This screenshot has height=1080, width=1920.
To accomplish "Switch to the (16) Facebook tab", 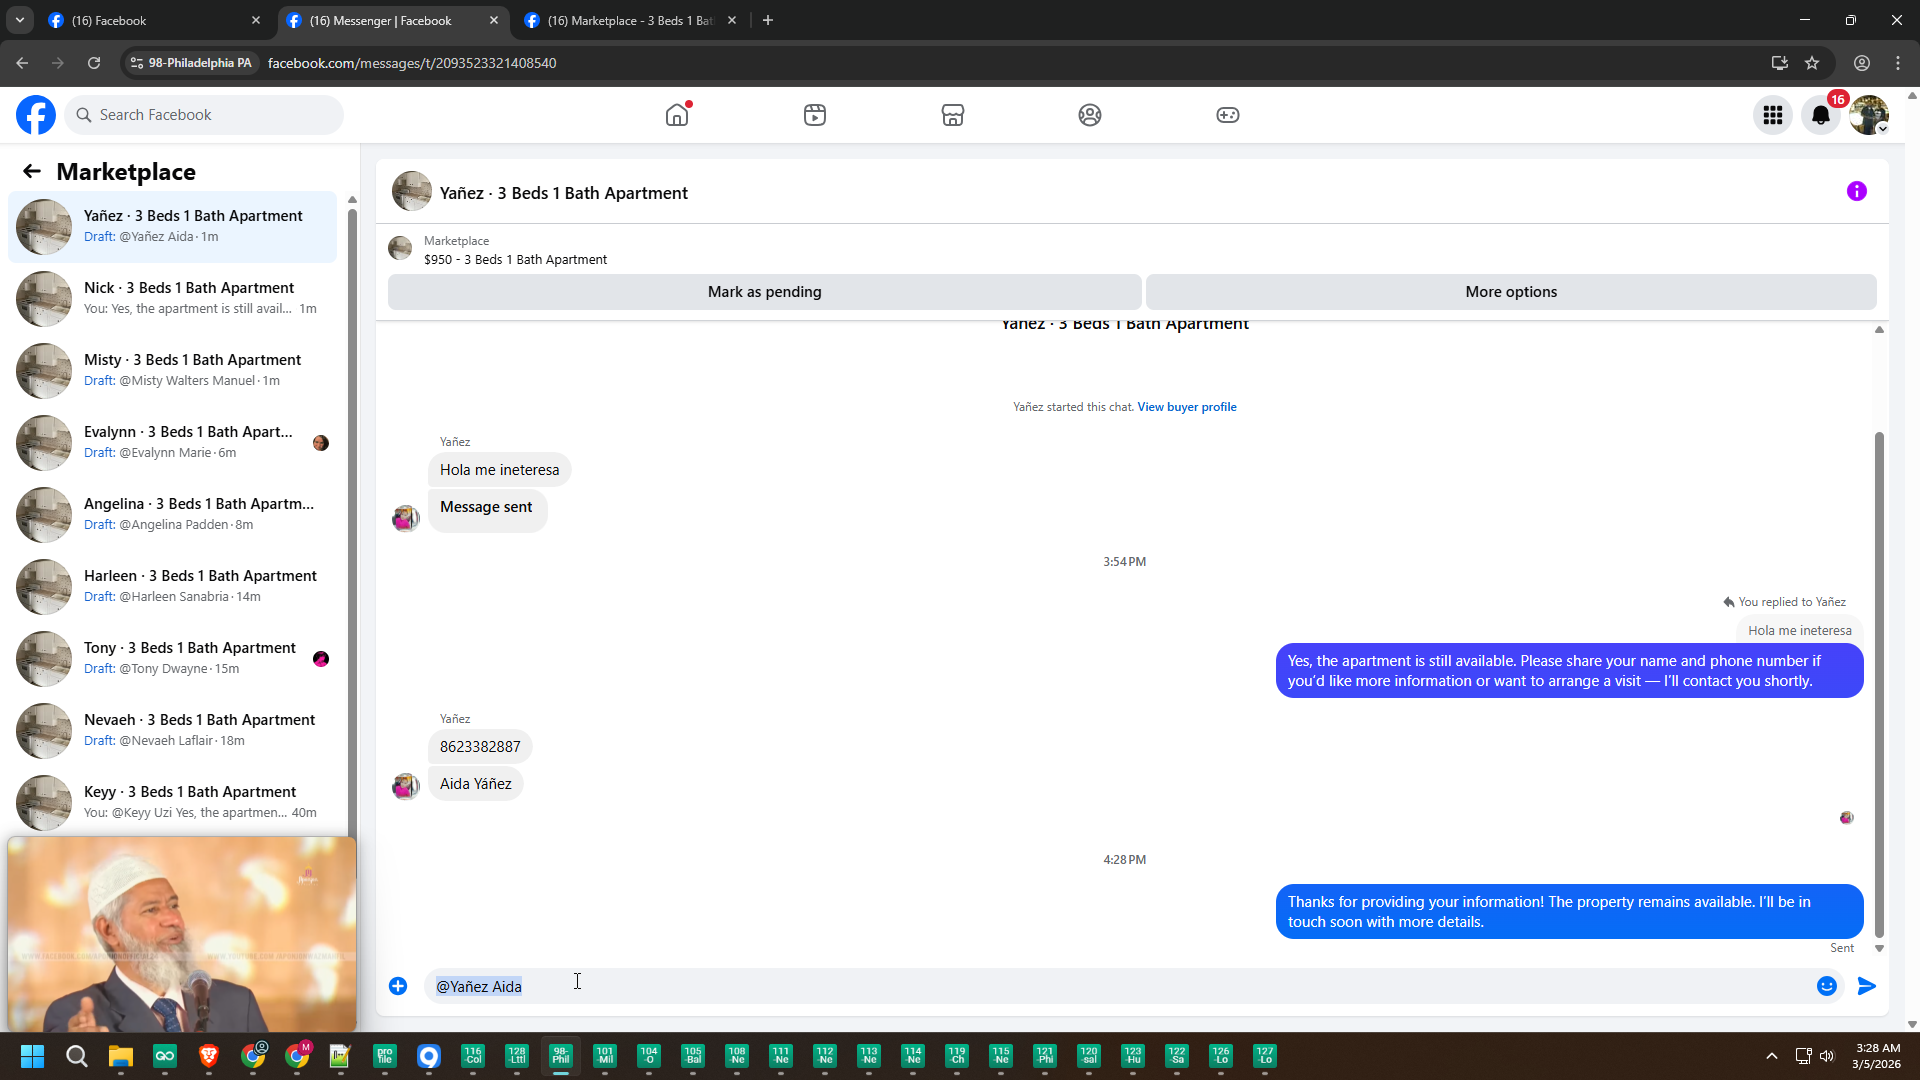I will (155, 20).
